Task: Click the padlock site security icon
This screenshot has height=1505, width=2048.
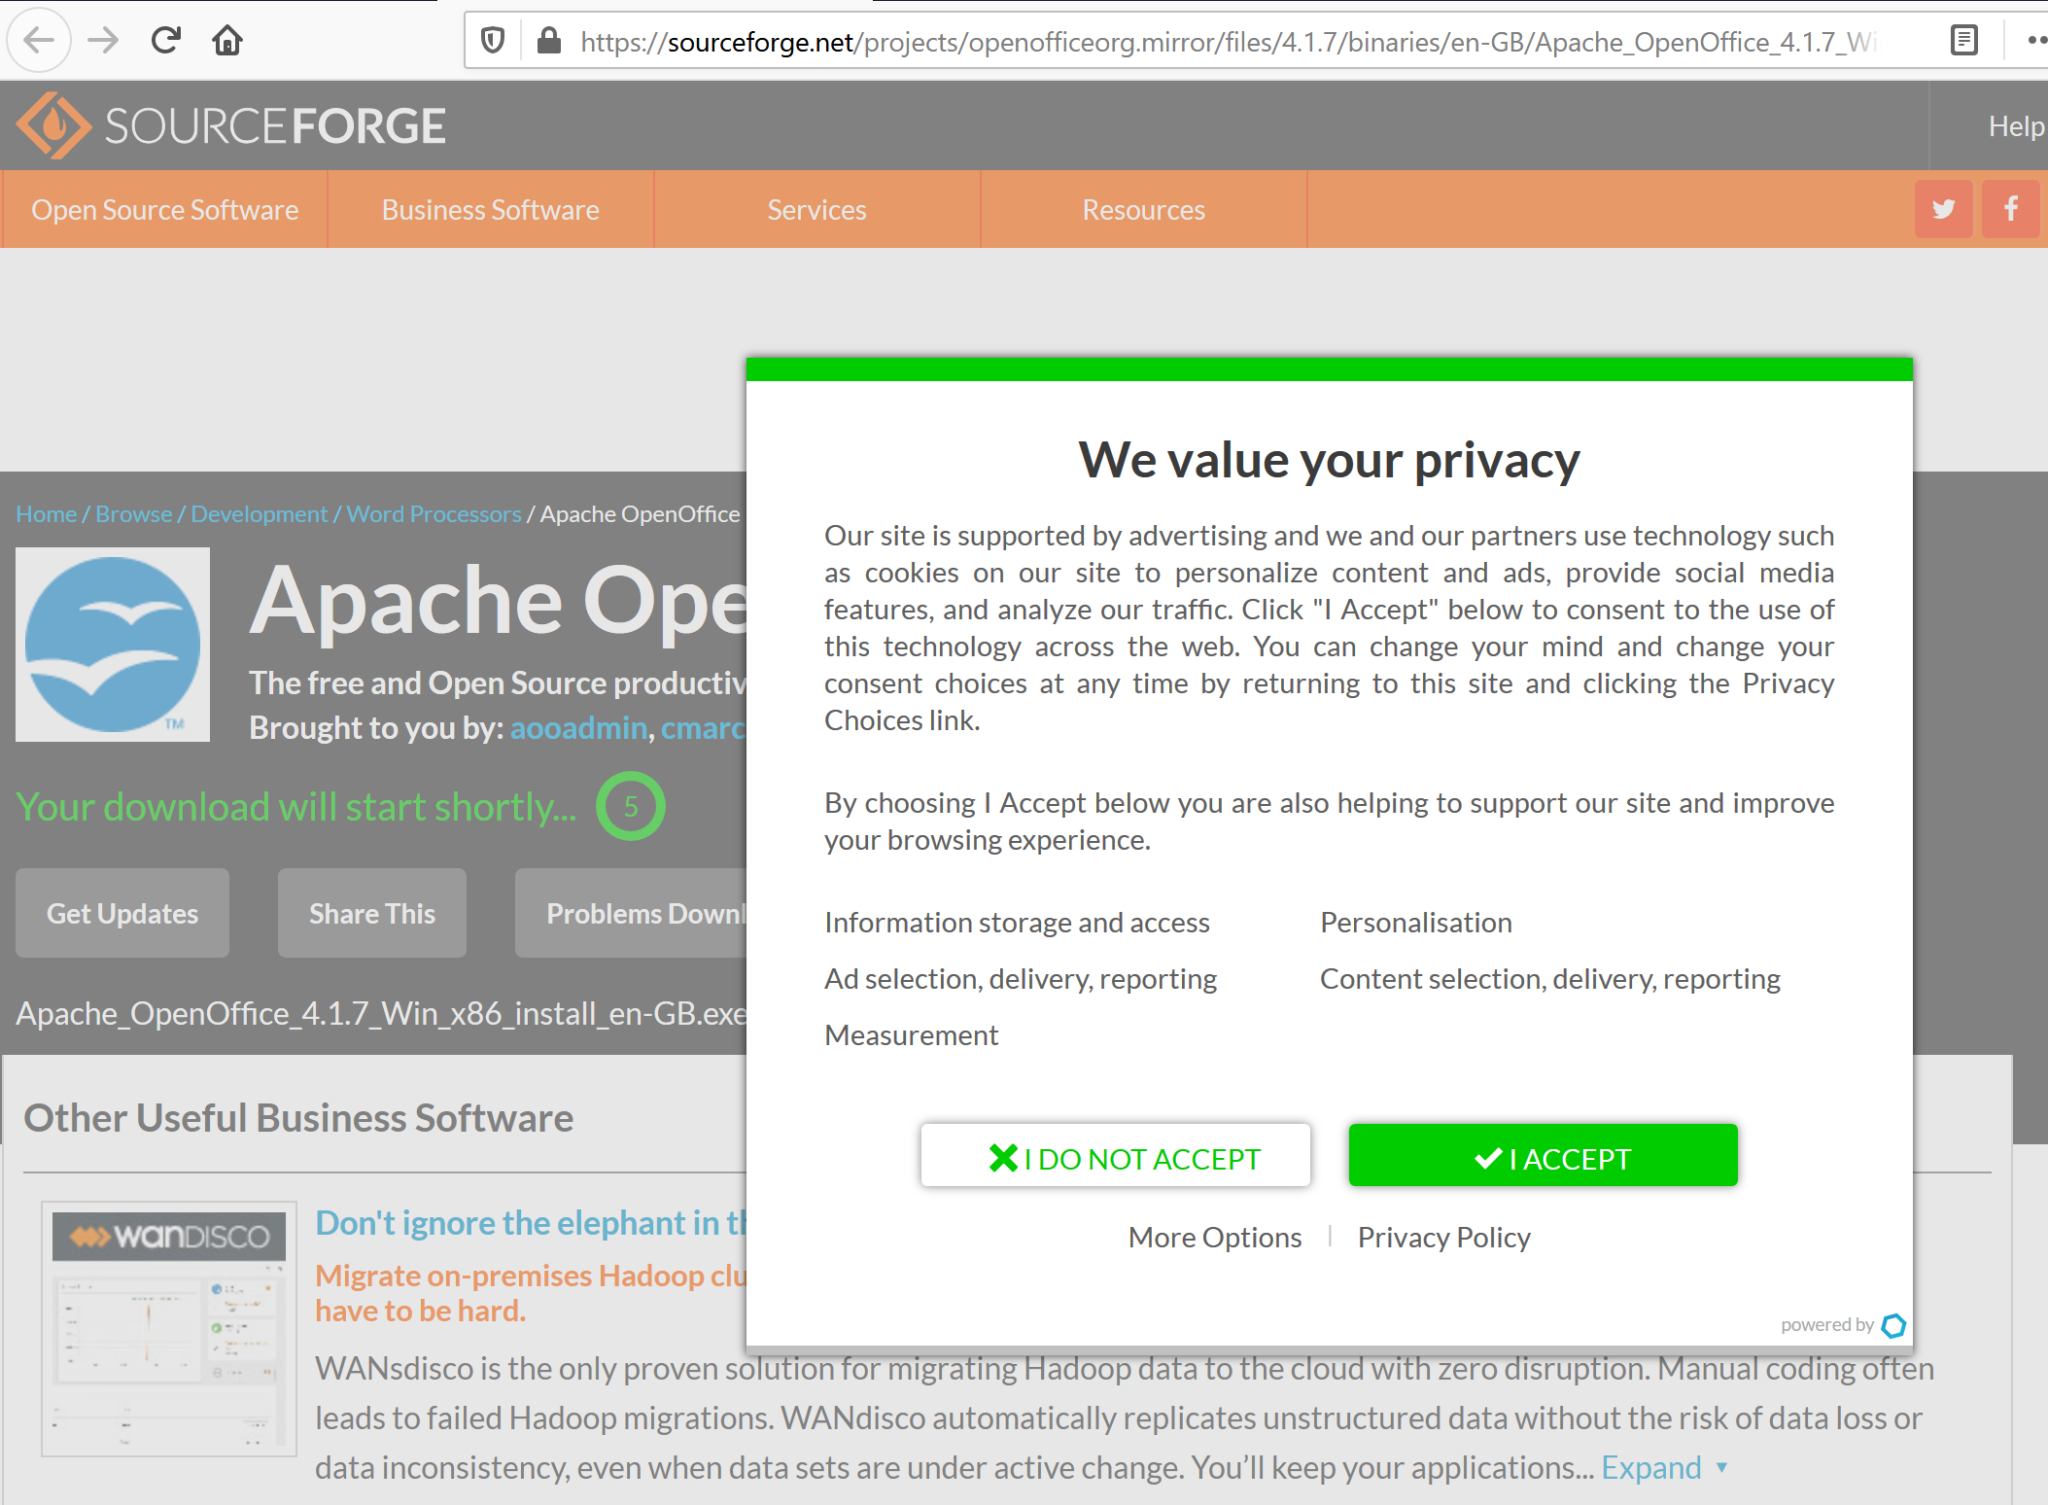Action: 548,40
